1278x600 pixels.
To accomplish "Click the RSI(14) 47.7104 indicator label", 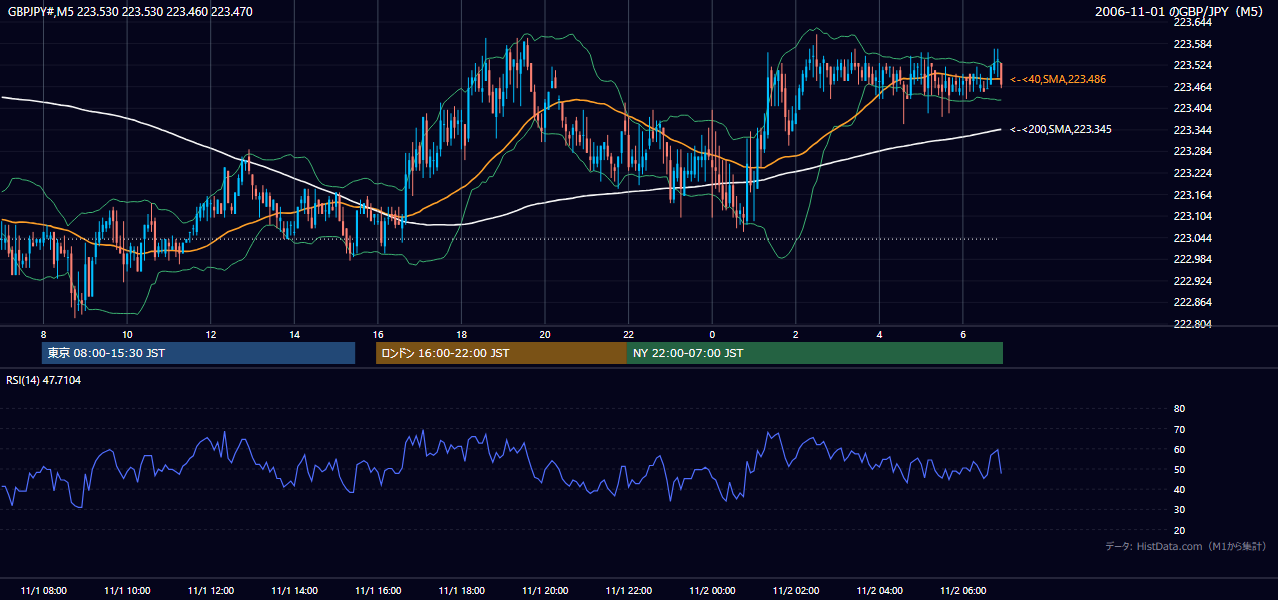I will [x=44, y=380].
